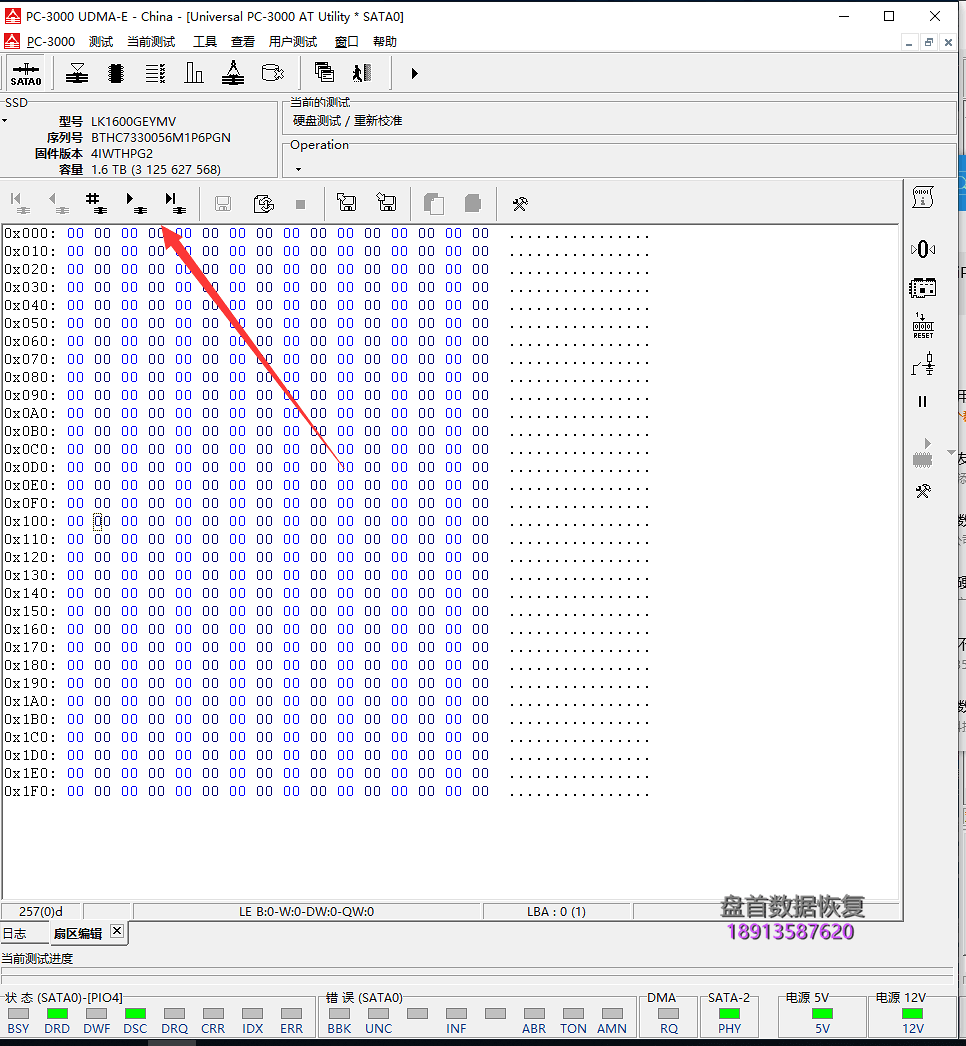Open the chip (ROM) toolbar icon
The image size is (966, 1046).
[116, 73]
